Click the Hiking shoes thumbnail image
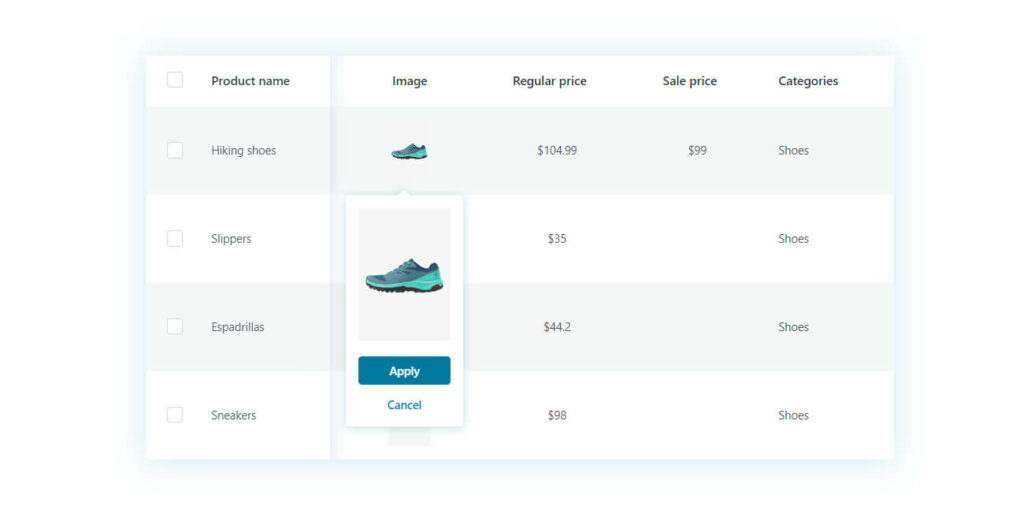The height and width of the screenshot is (514, 1024). click(409, 151)
